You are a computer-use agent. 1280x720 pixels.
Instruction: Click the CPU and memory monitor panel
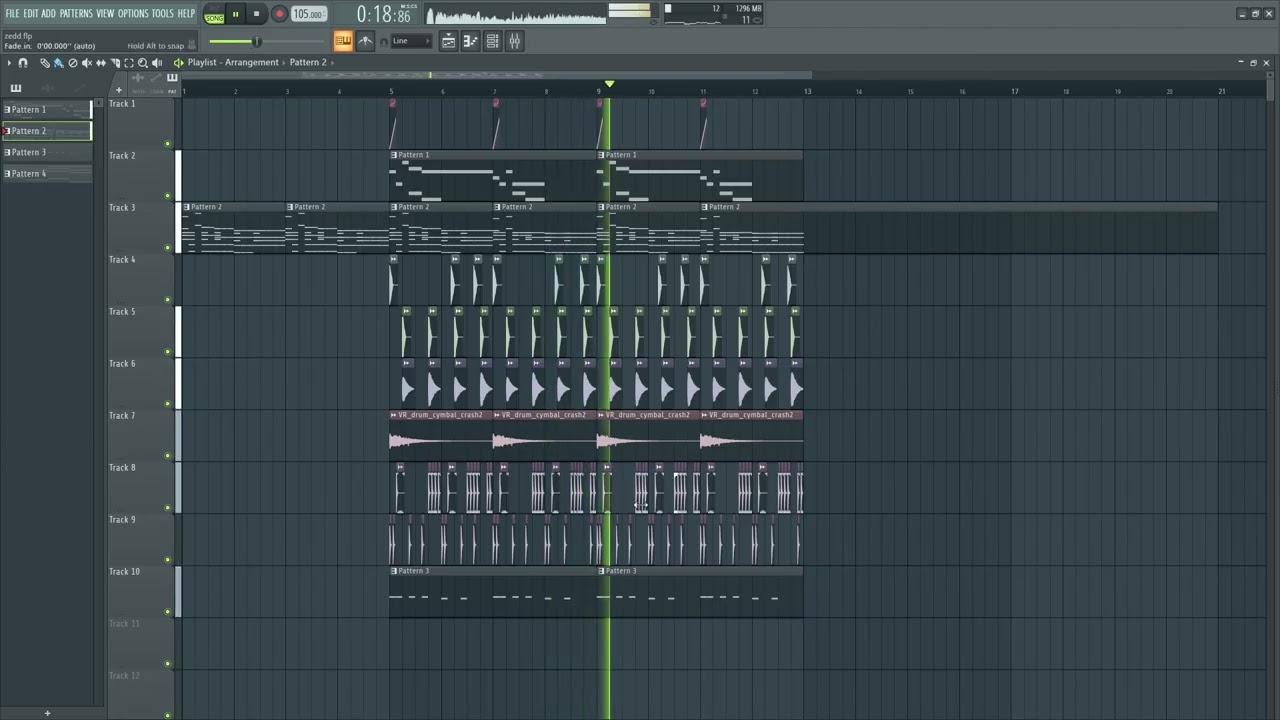712,13
